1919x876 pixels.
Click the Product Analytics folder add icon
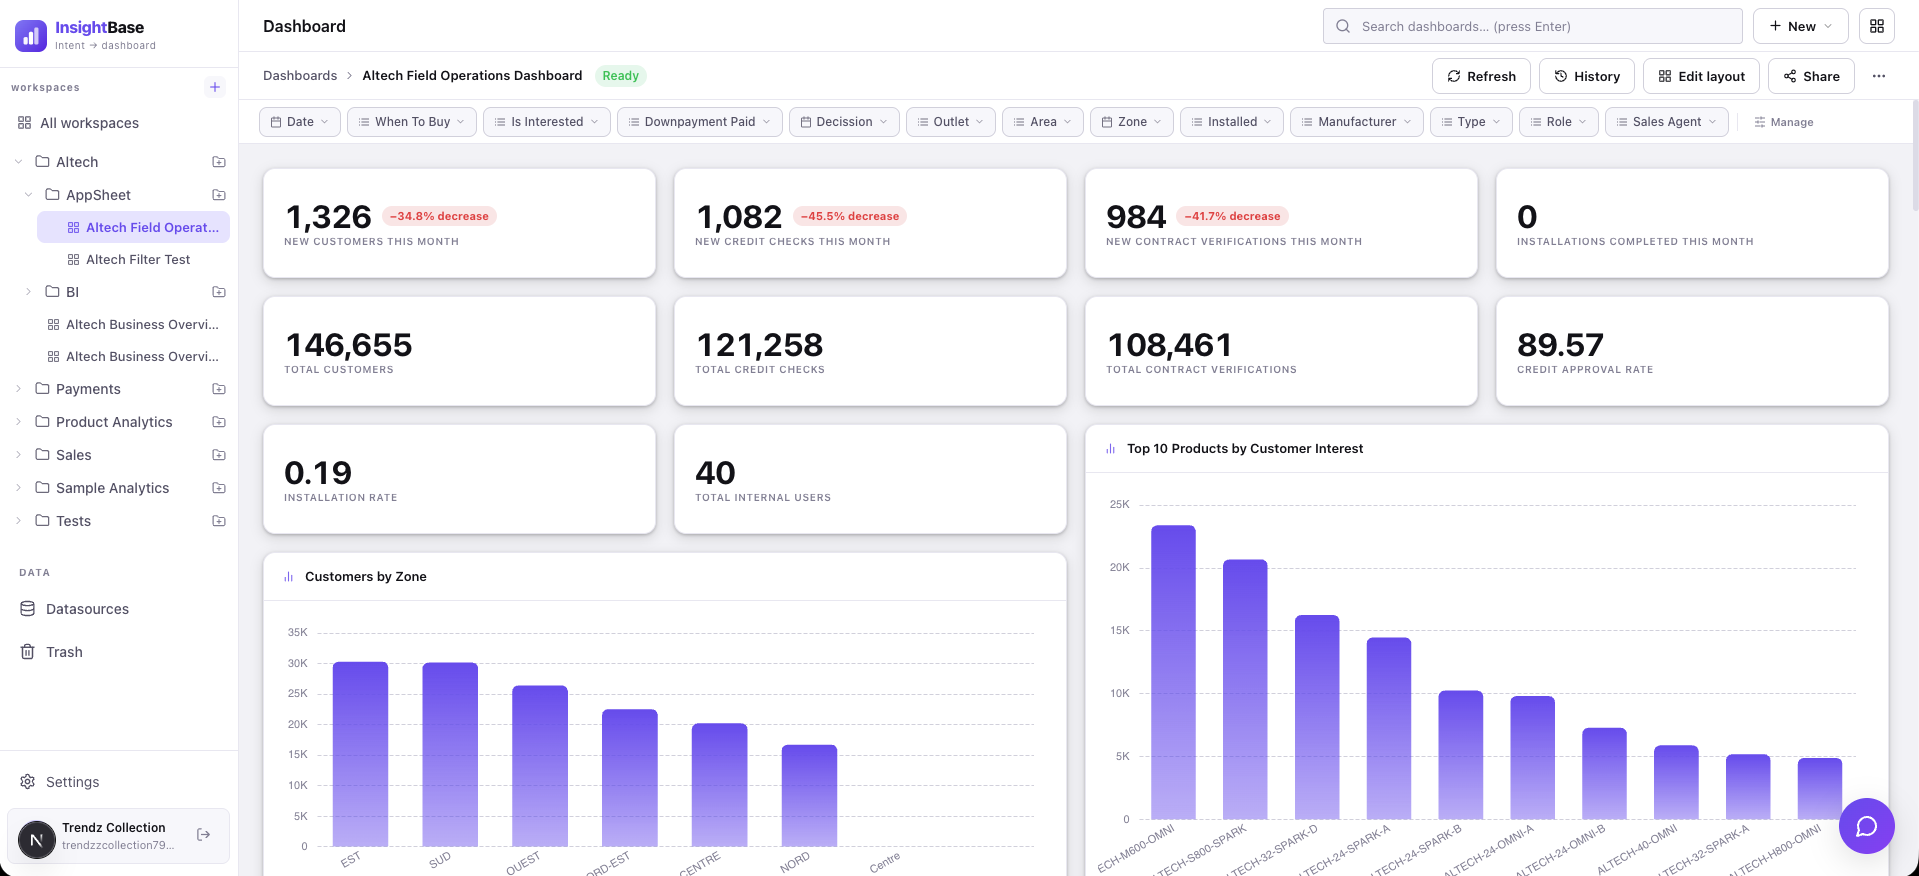219,422
